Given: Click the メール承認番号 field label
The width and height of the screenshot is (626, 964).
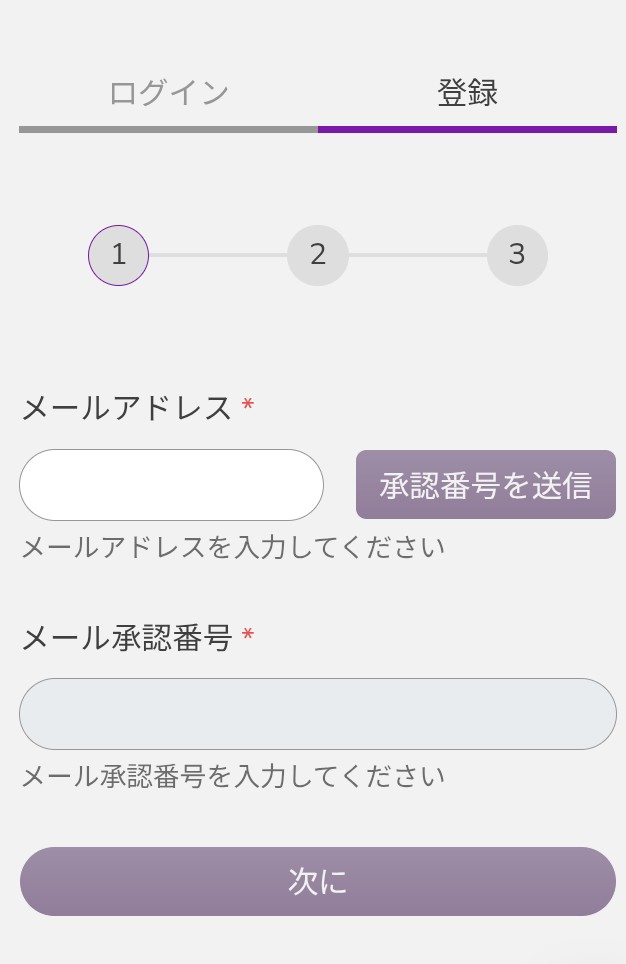Looking at the screenshot, I should [127, 637].
